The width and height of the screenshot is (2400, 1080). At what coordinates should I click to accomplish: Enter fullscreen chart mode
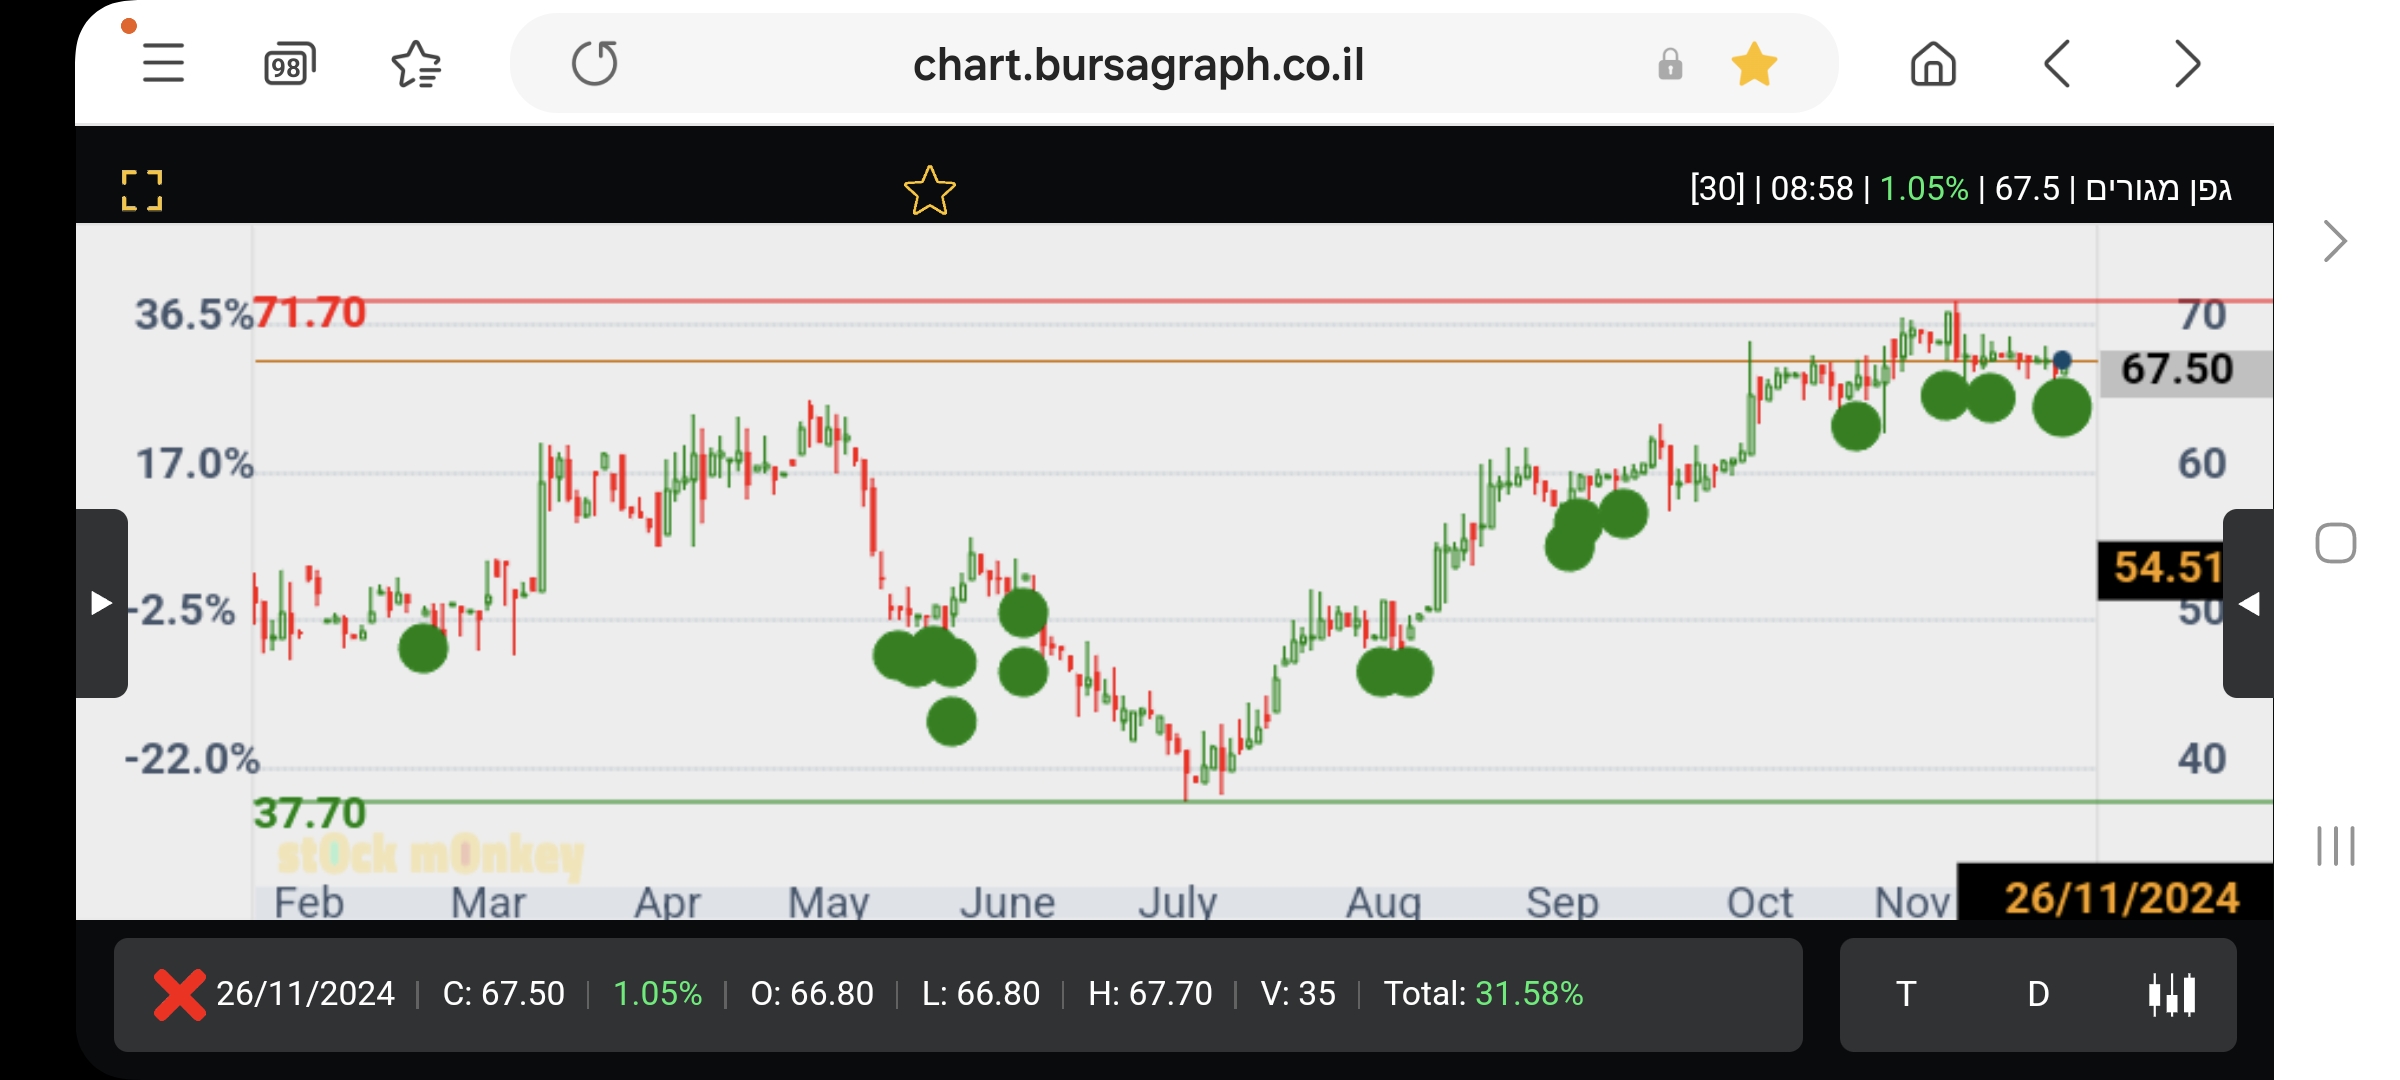142,190
